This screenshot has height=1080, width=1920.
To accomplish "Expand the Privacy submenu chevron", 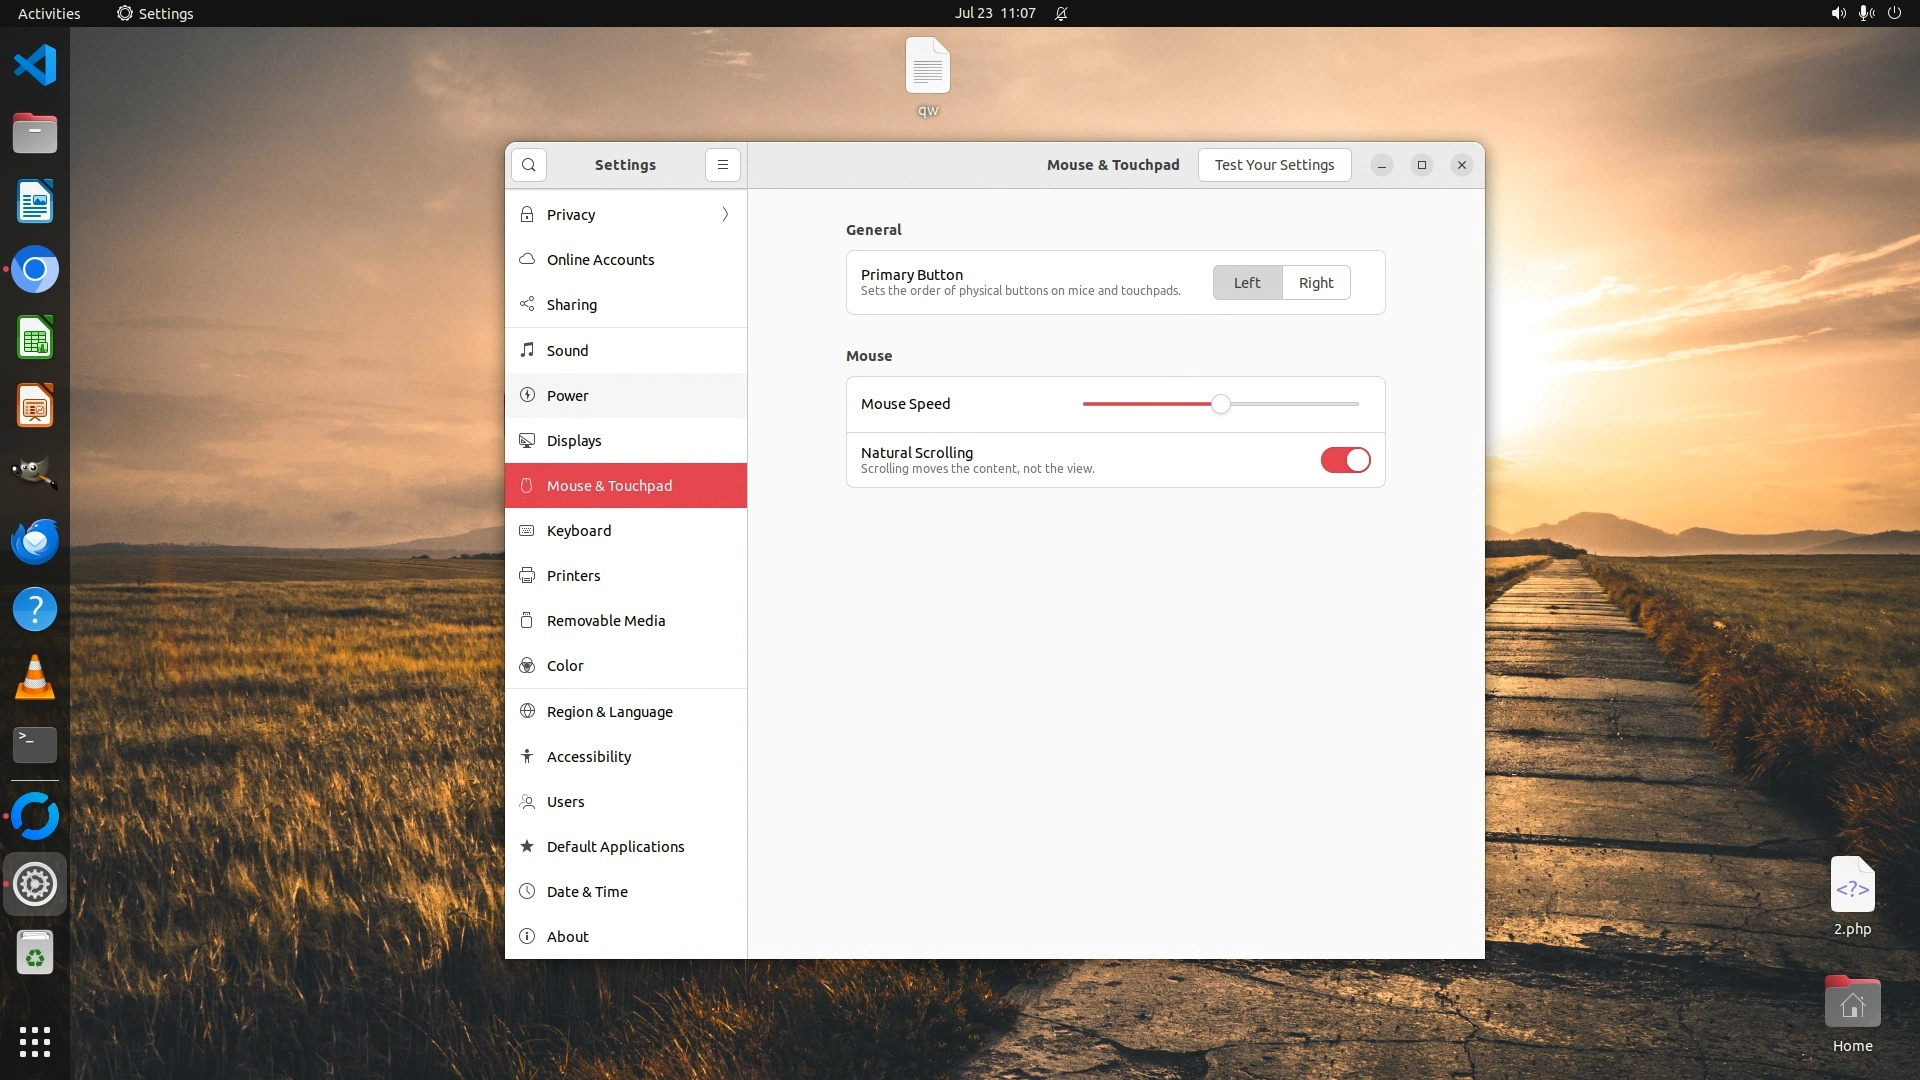I will point(725,215).
